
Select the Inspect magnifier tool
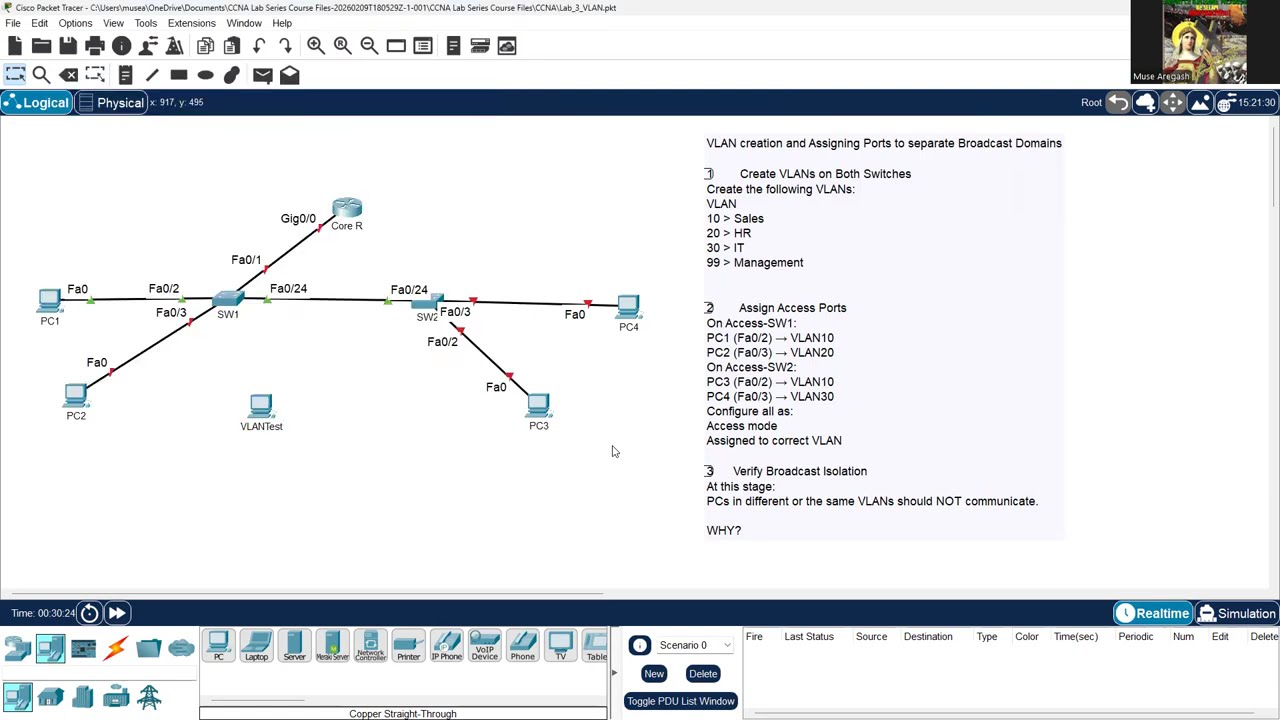[x=41, y=75]
